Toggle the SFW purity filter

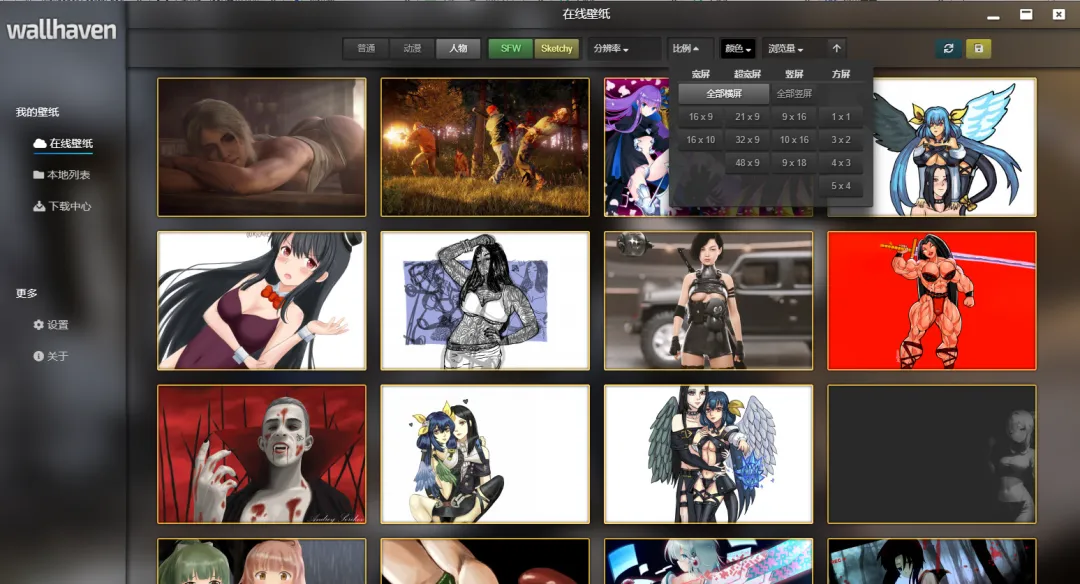click(510, 48)
